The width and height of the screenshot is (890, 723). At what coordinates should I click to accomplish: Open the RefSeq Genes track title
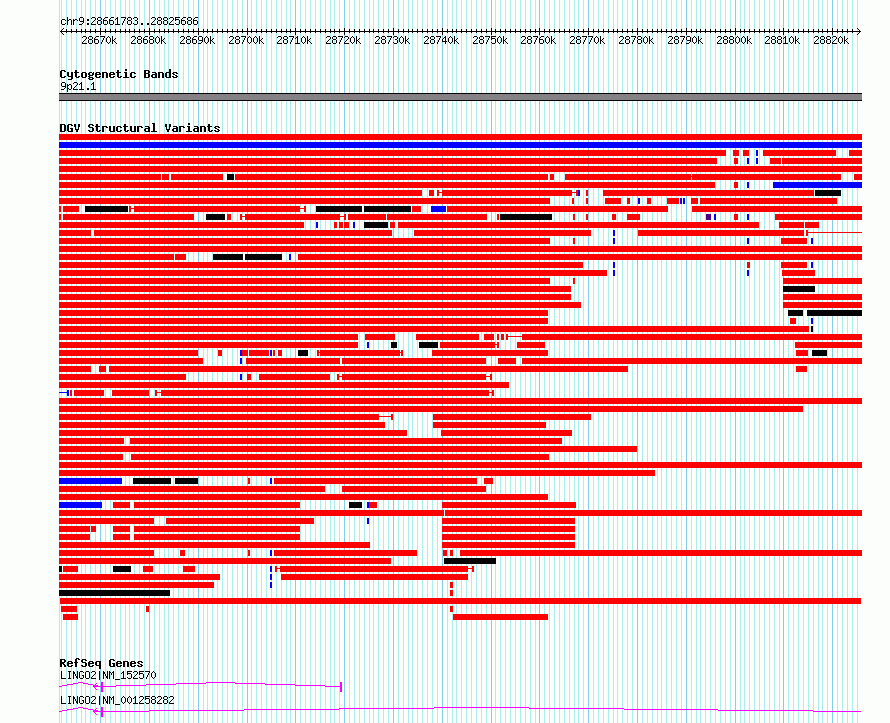point(101,663)
